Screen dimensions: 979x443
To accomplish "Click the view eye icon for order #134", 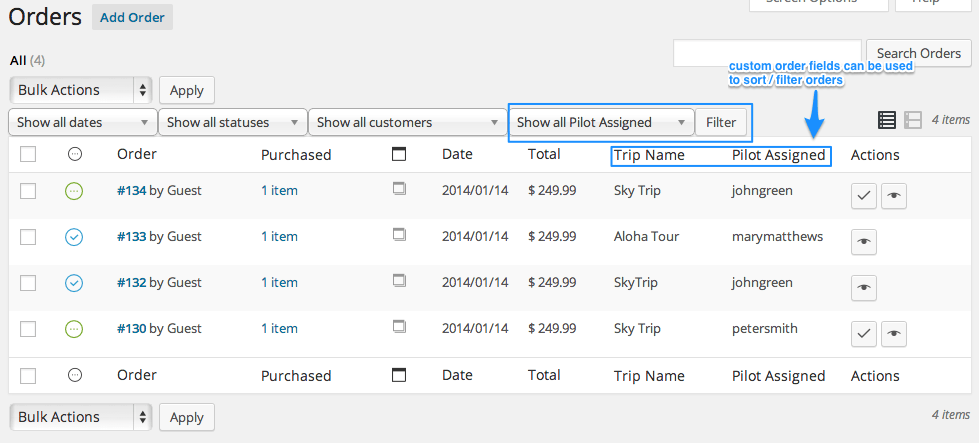I will pos(894,196).
